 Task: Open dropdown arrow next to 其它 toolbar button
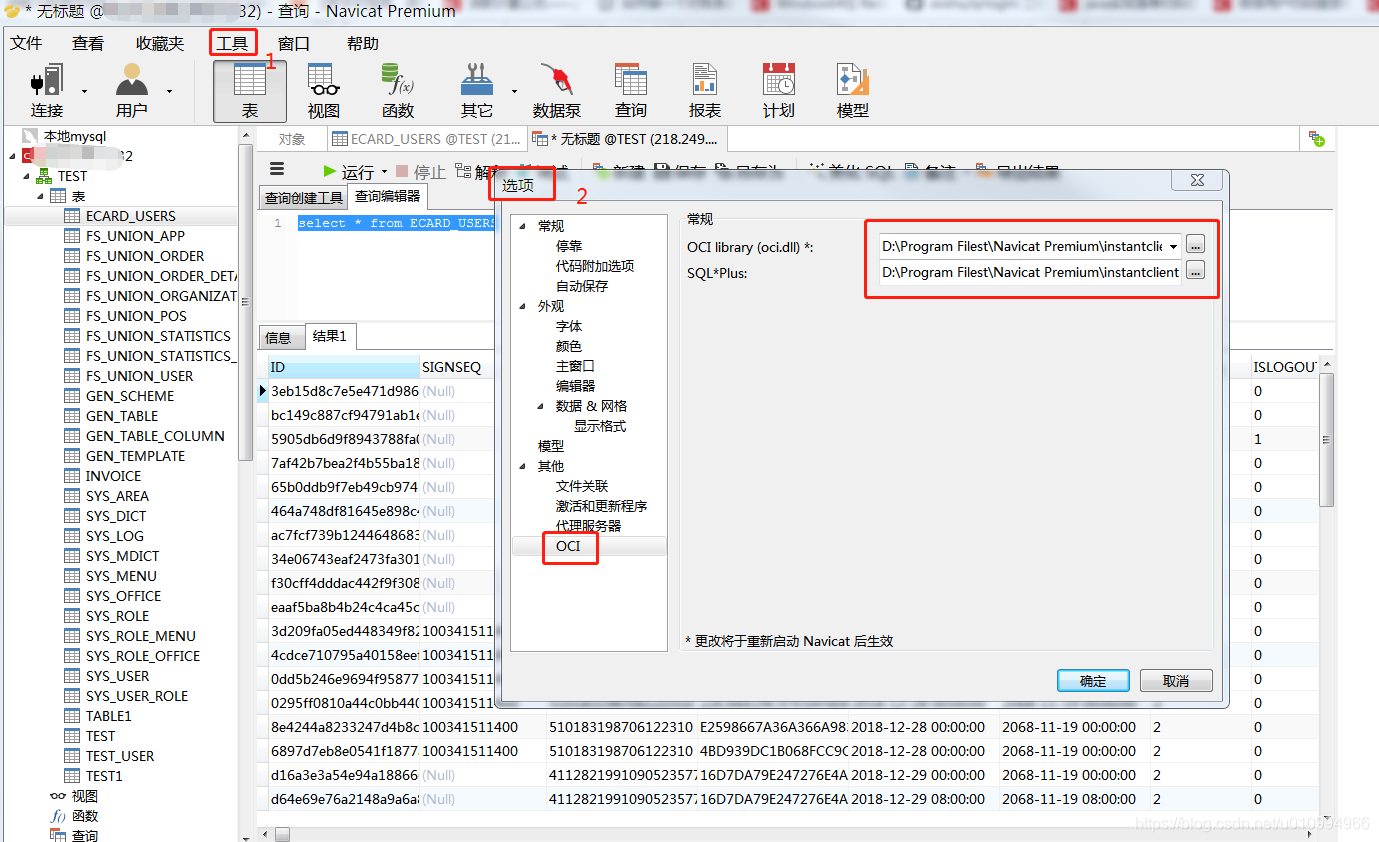click(x=514, y=91)
